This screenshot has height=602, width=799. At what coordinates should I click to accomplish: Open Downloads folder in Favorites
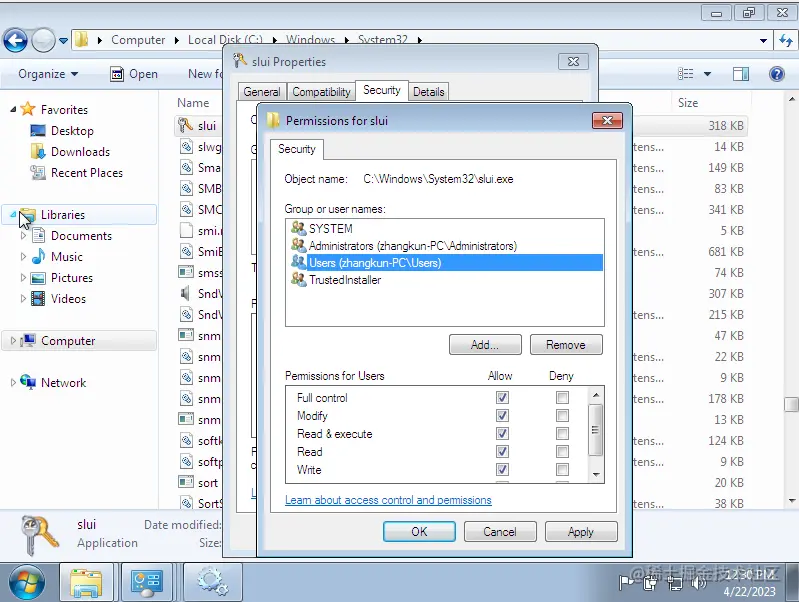point(81,152)
